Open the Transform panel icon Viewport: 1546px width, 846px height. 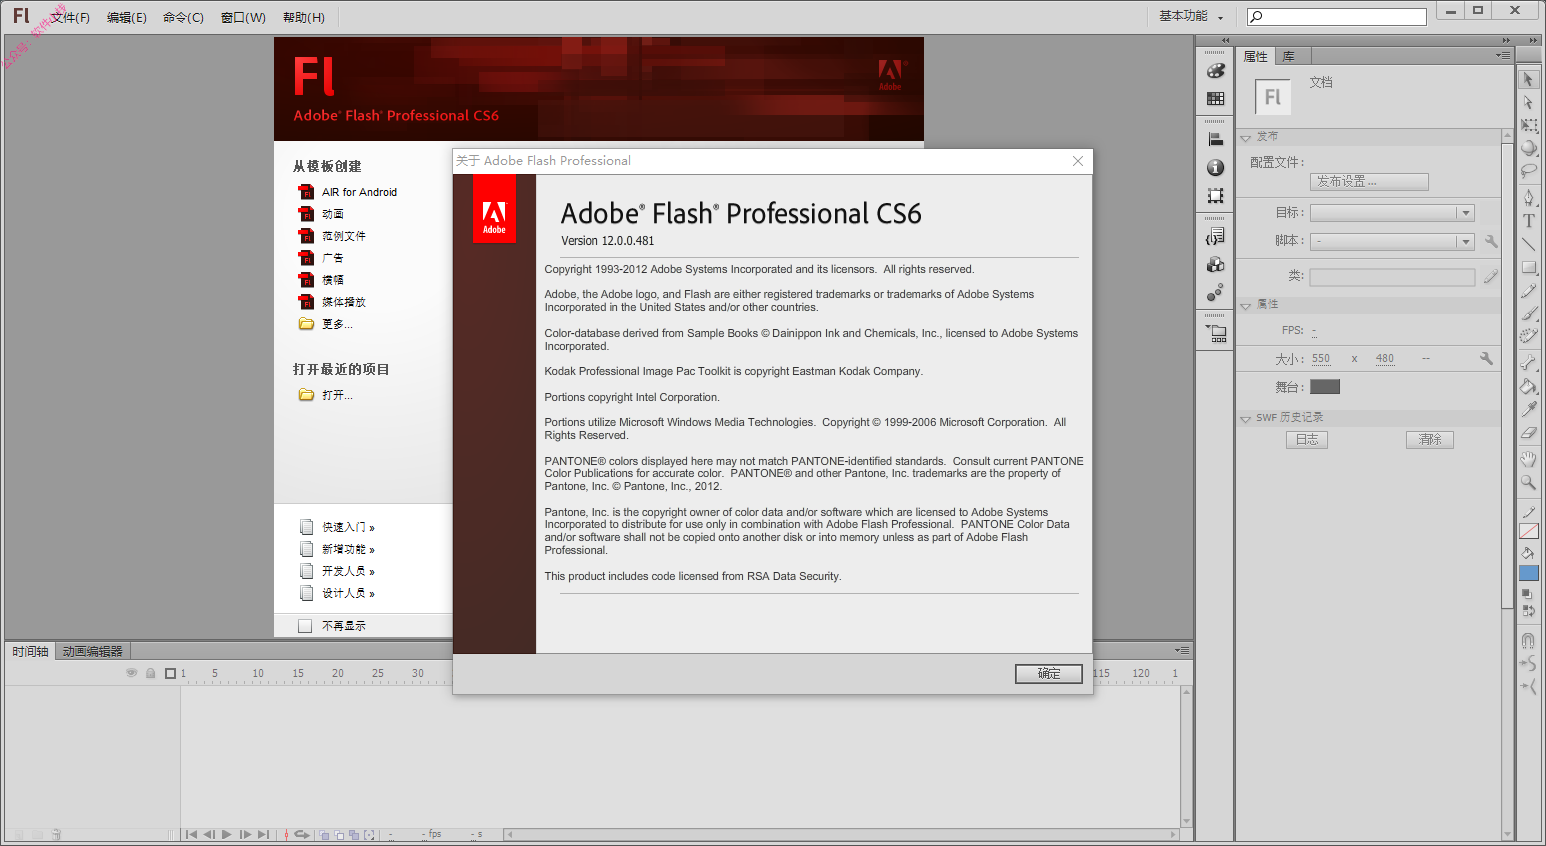pos(1215,195)
